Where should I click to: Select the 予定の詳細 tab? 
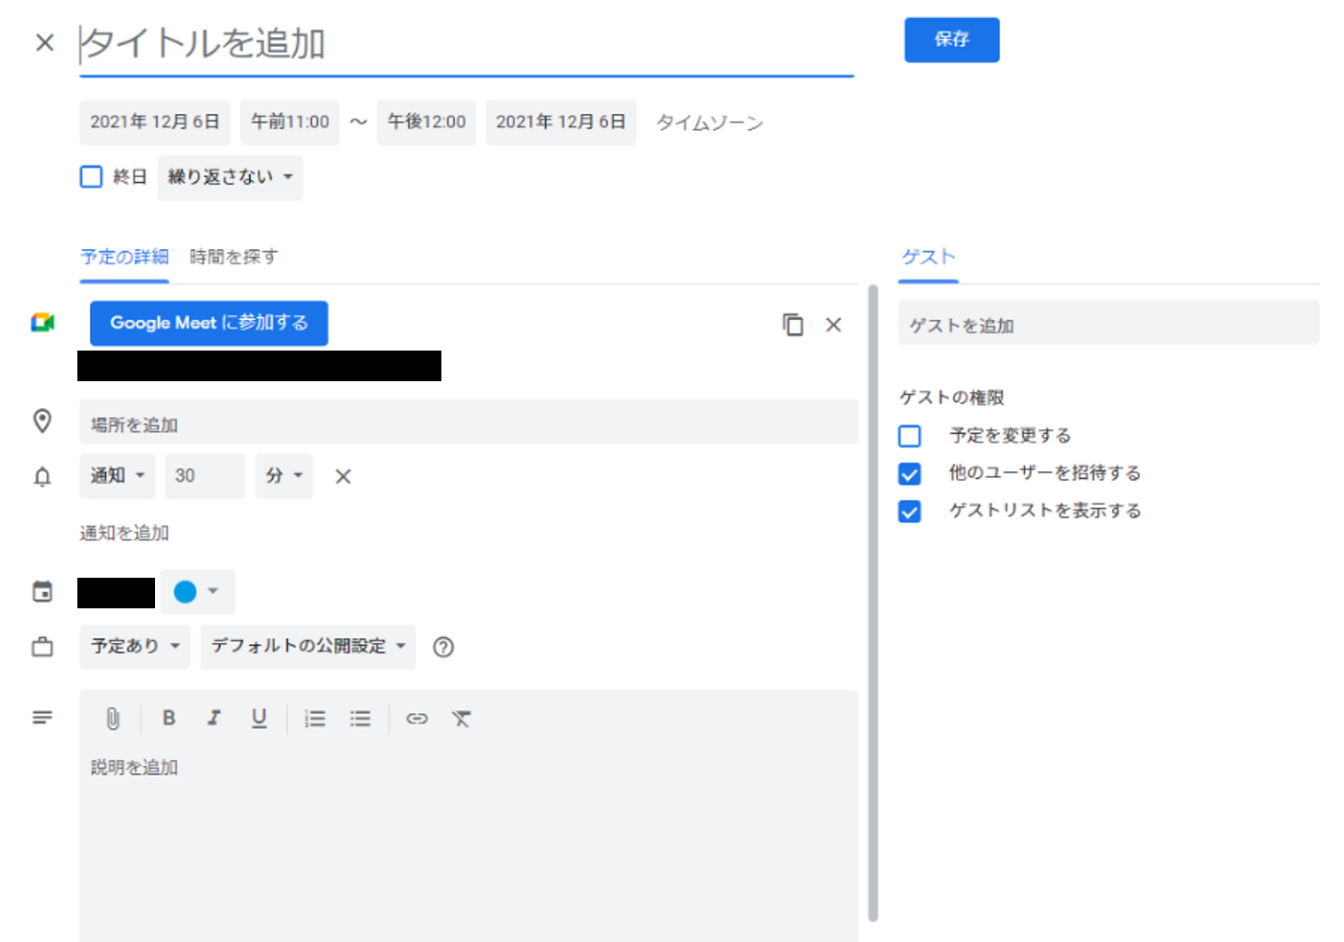click(124, 257)
